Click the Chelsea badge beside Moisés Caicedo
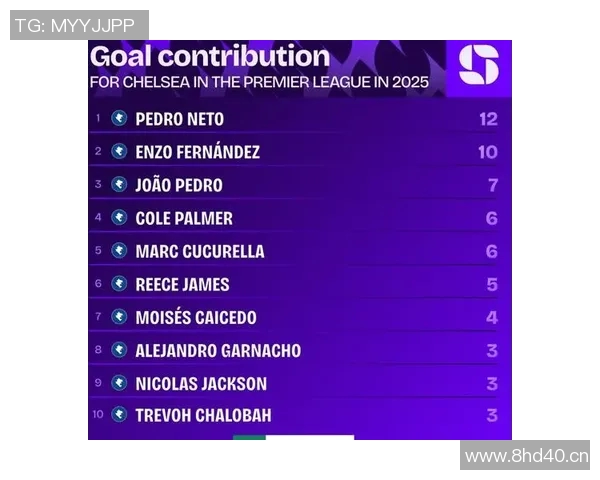This screenshot has width=600, height=480. point(119,317)
